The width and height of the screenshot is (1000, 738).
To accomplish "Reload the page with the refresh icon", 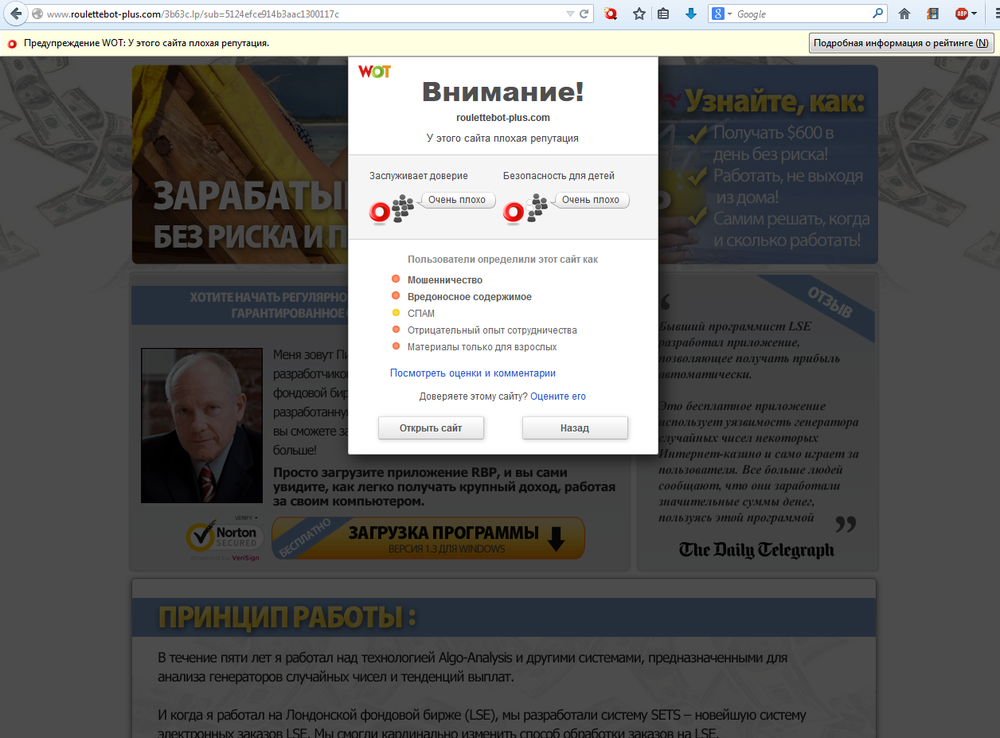I will click(x=584, y=14).
